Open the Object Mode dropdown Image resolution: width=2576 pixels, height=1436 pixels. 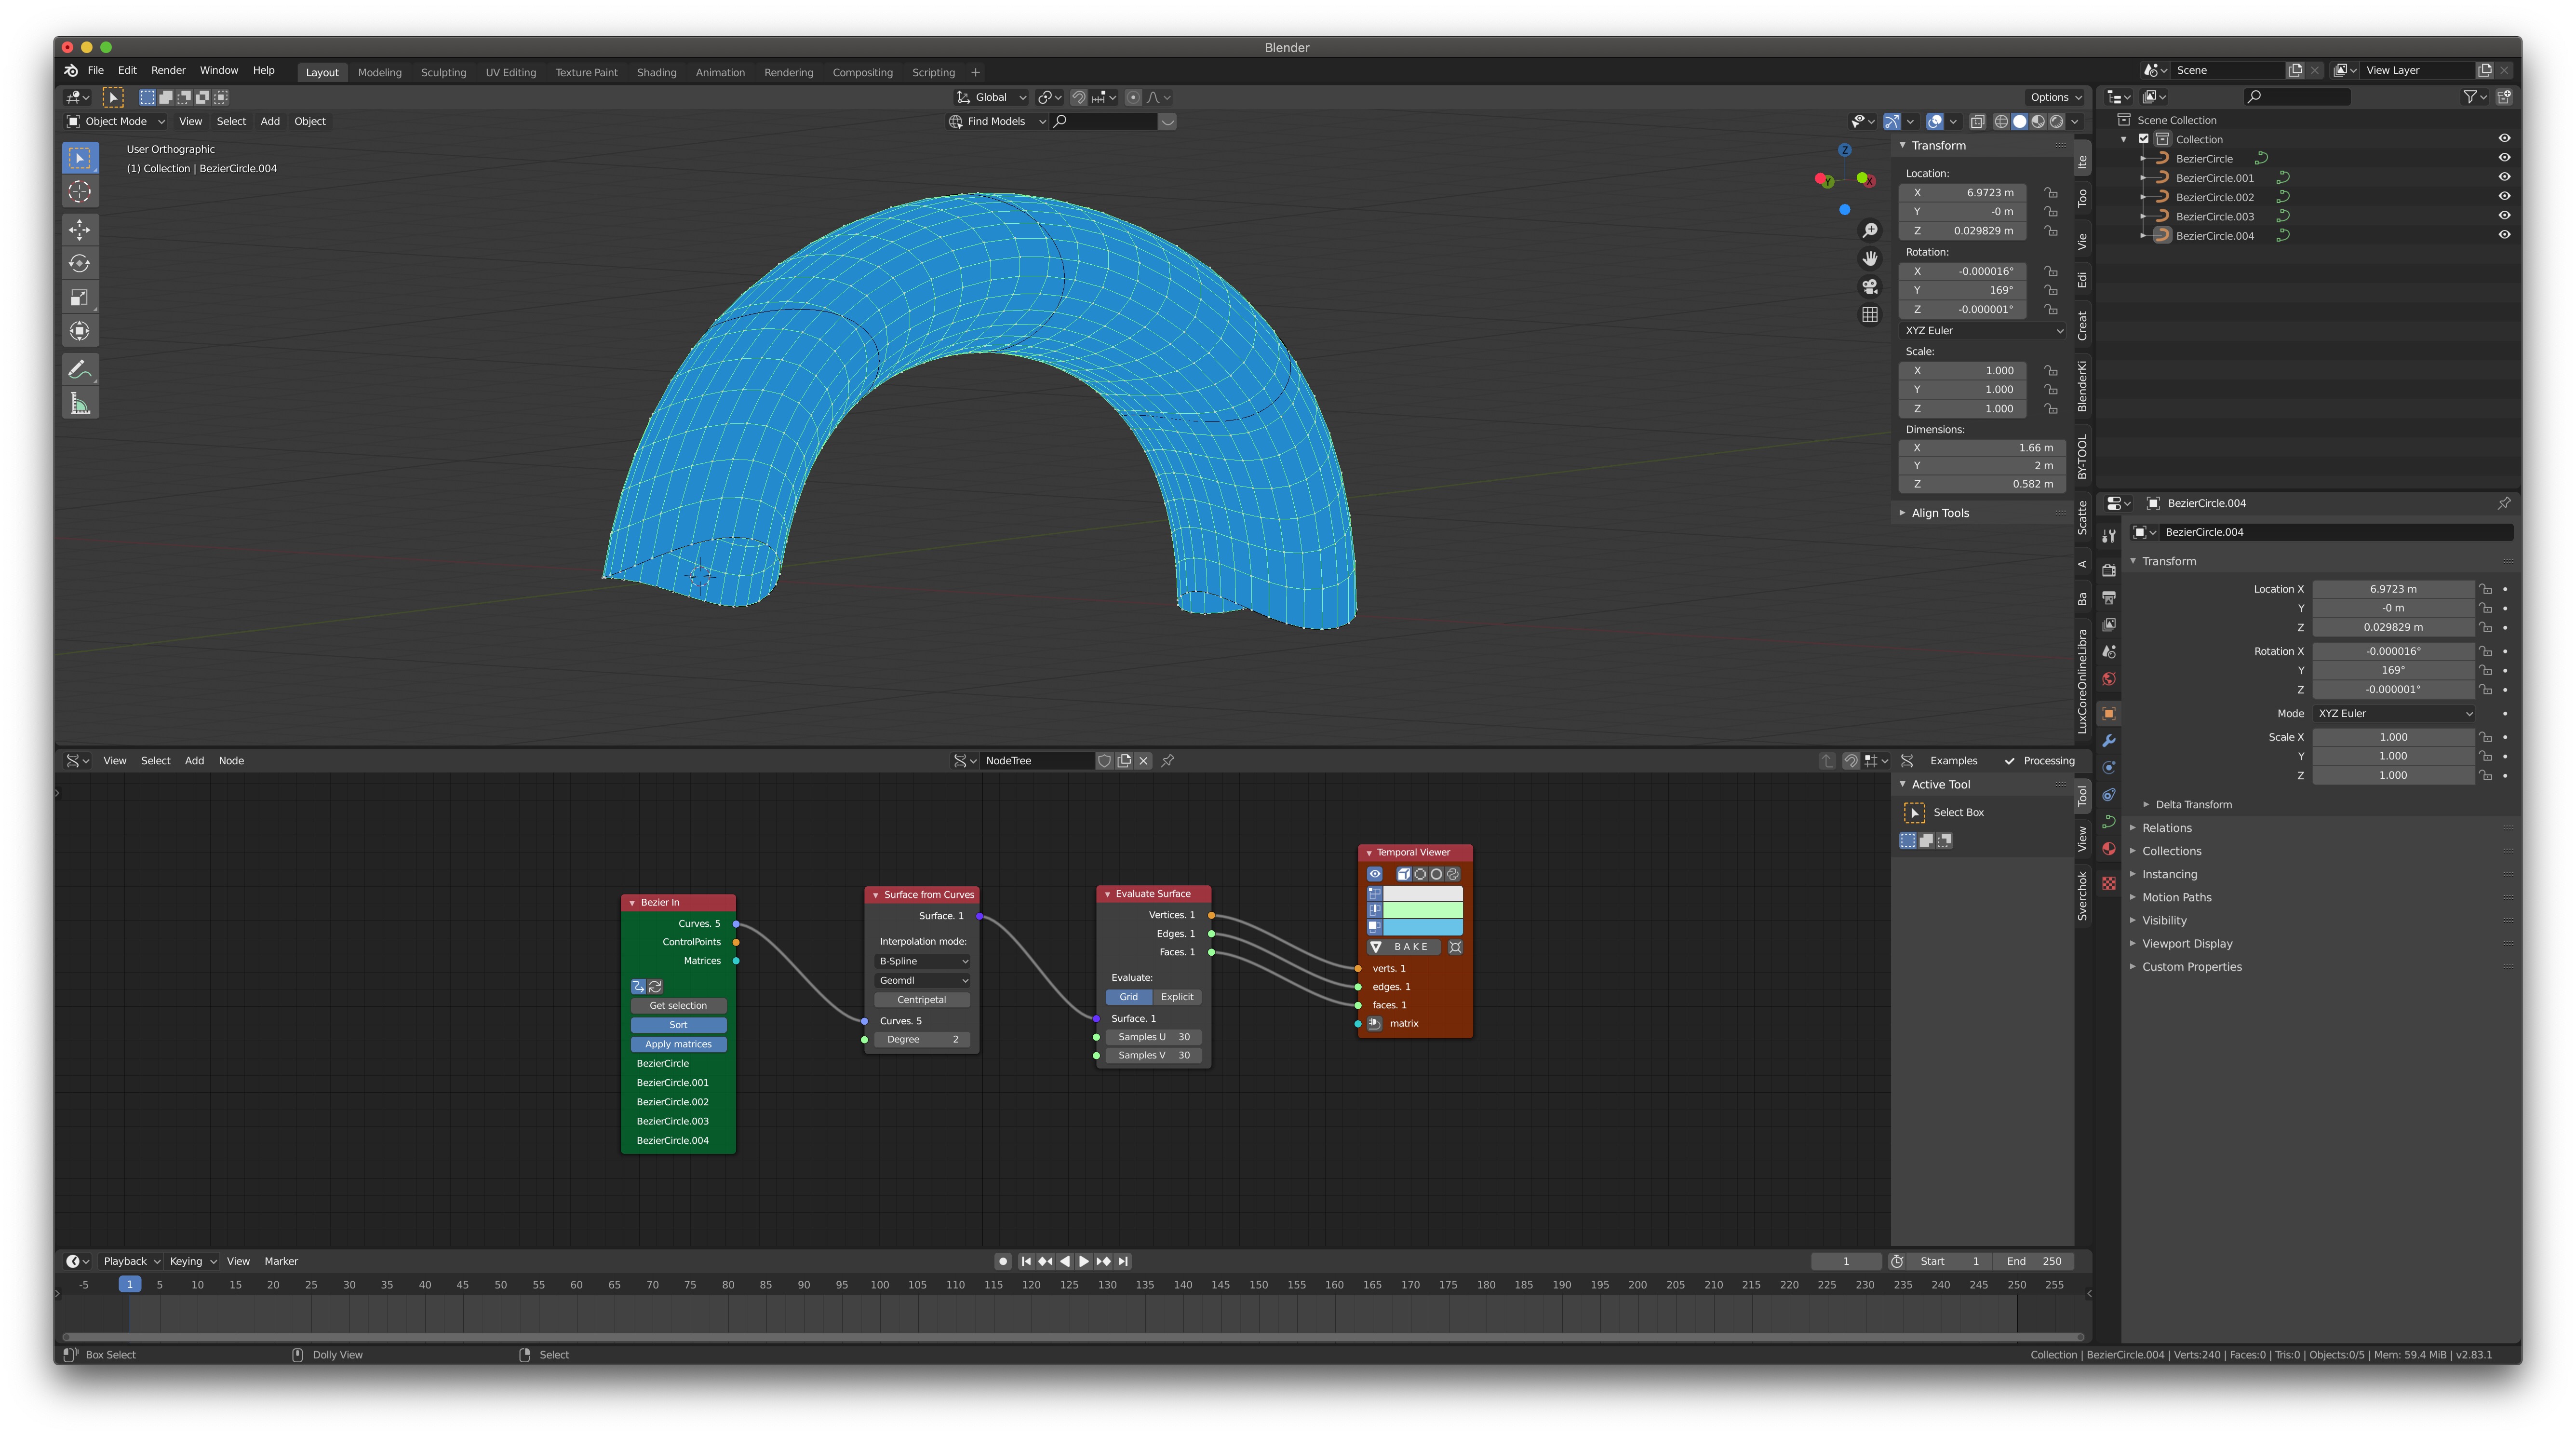[x=115, y=121]
